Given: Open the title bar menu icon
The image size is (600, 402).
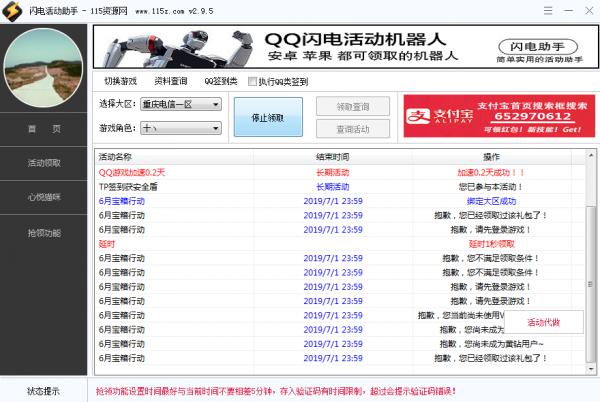Looking at the screenshot, I should click(548, 11).
